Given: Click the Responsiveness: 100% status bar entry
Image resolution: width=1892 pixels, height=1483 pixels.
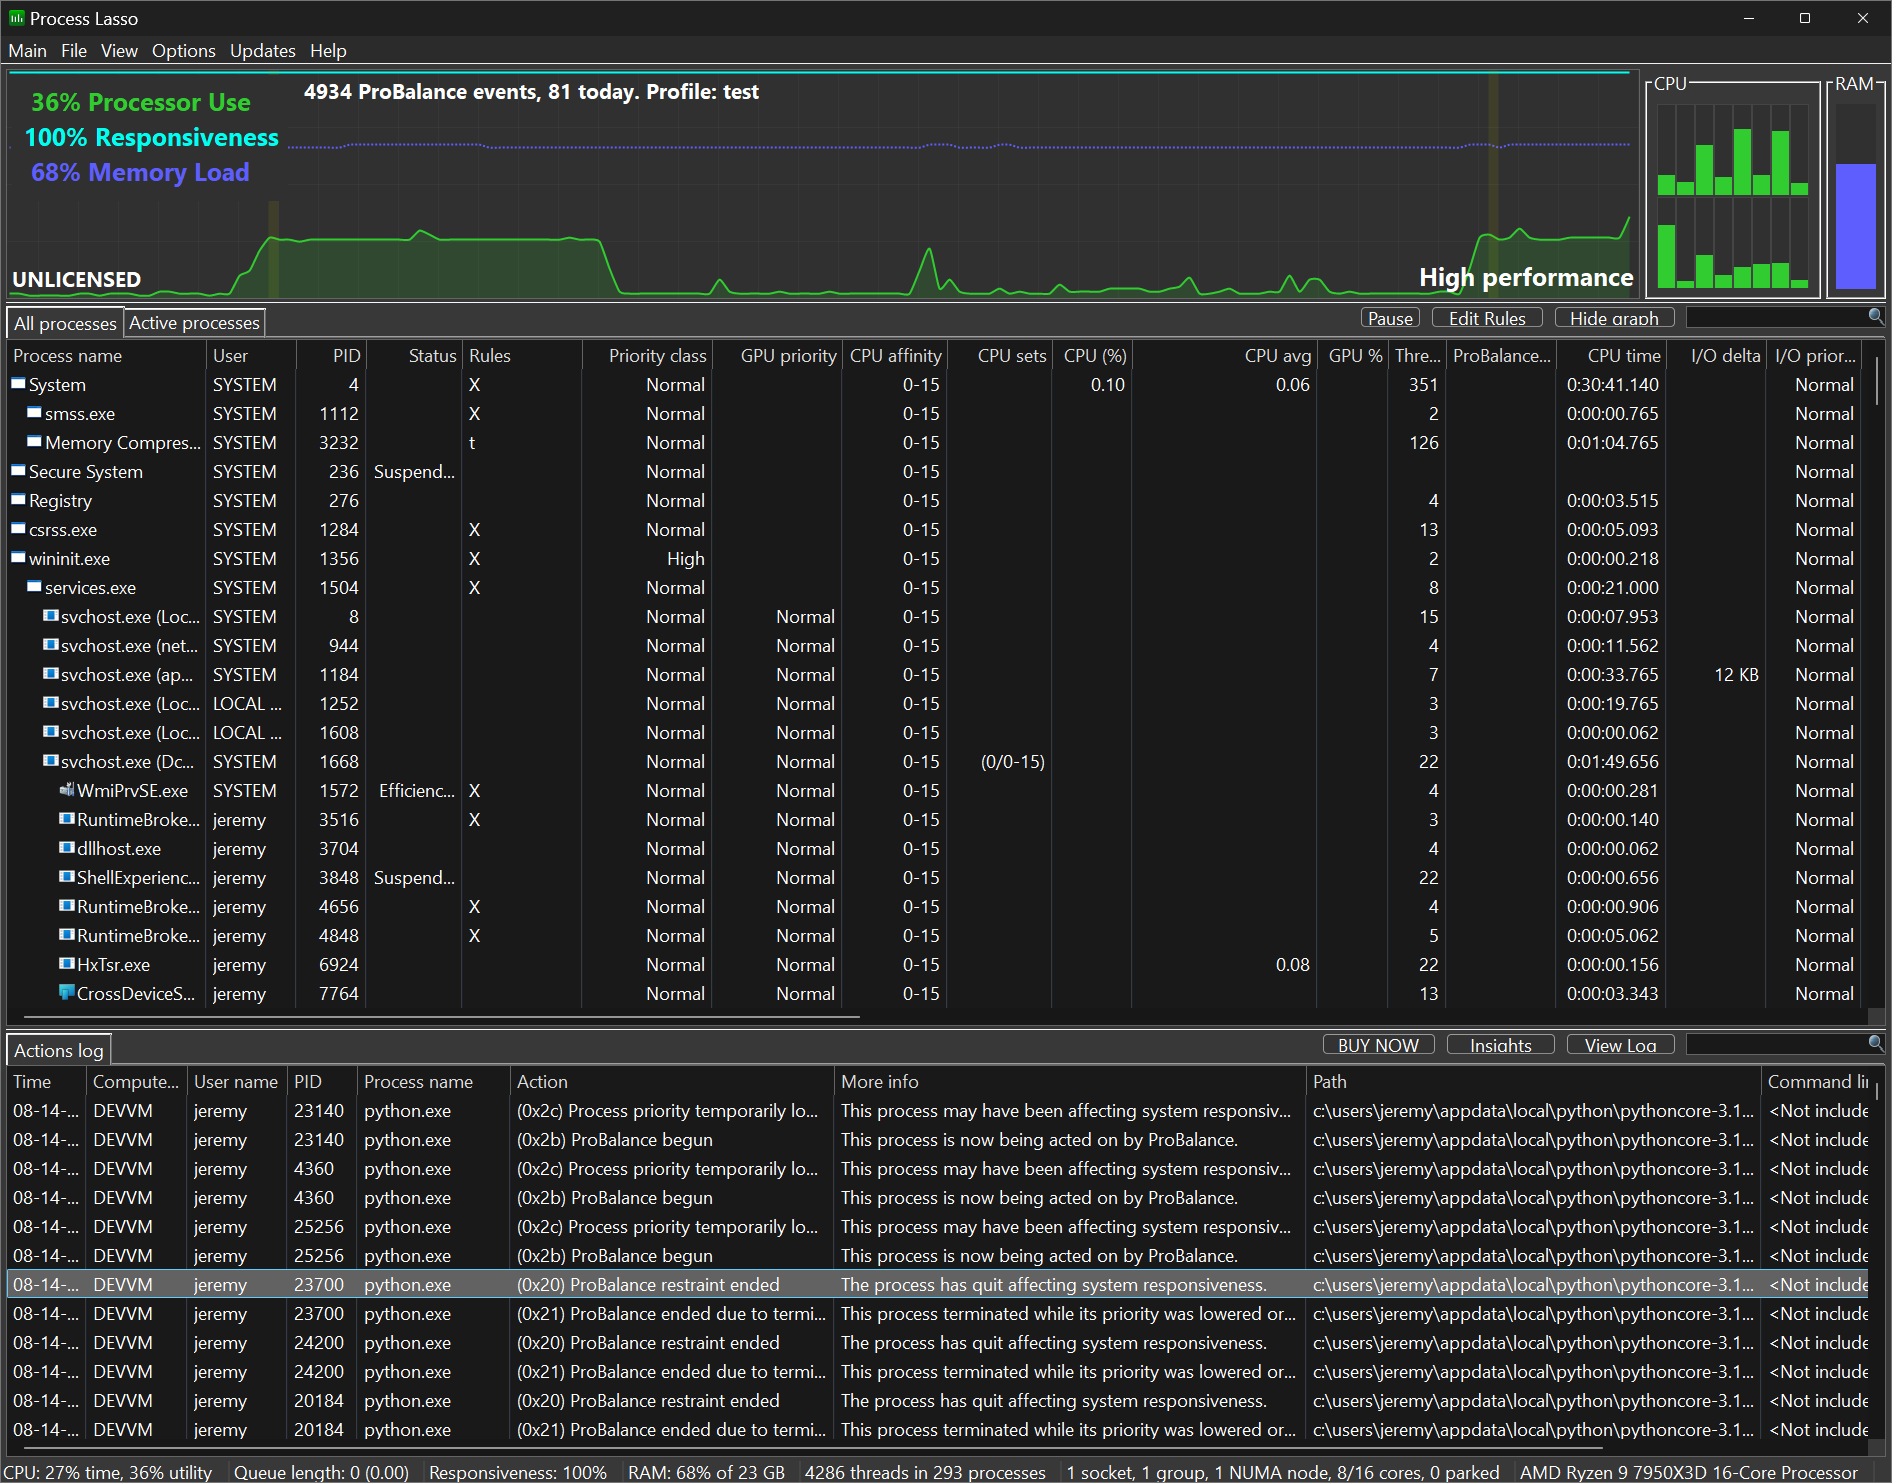Looking at the screenshot, I should tap(517, 1472).
